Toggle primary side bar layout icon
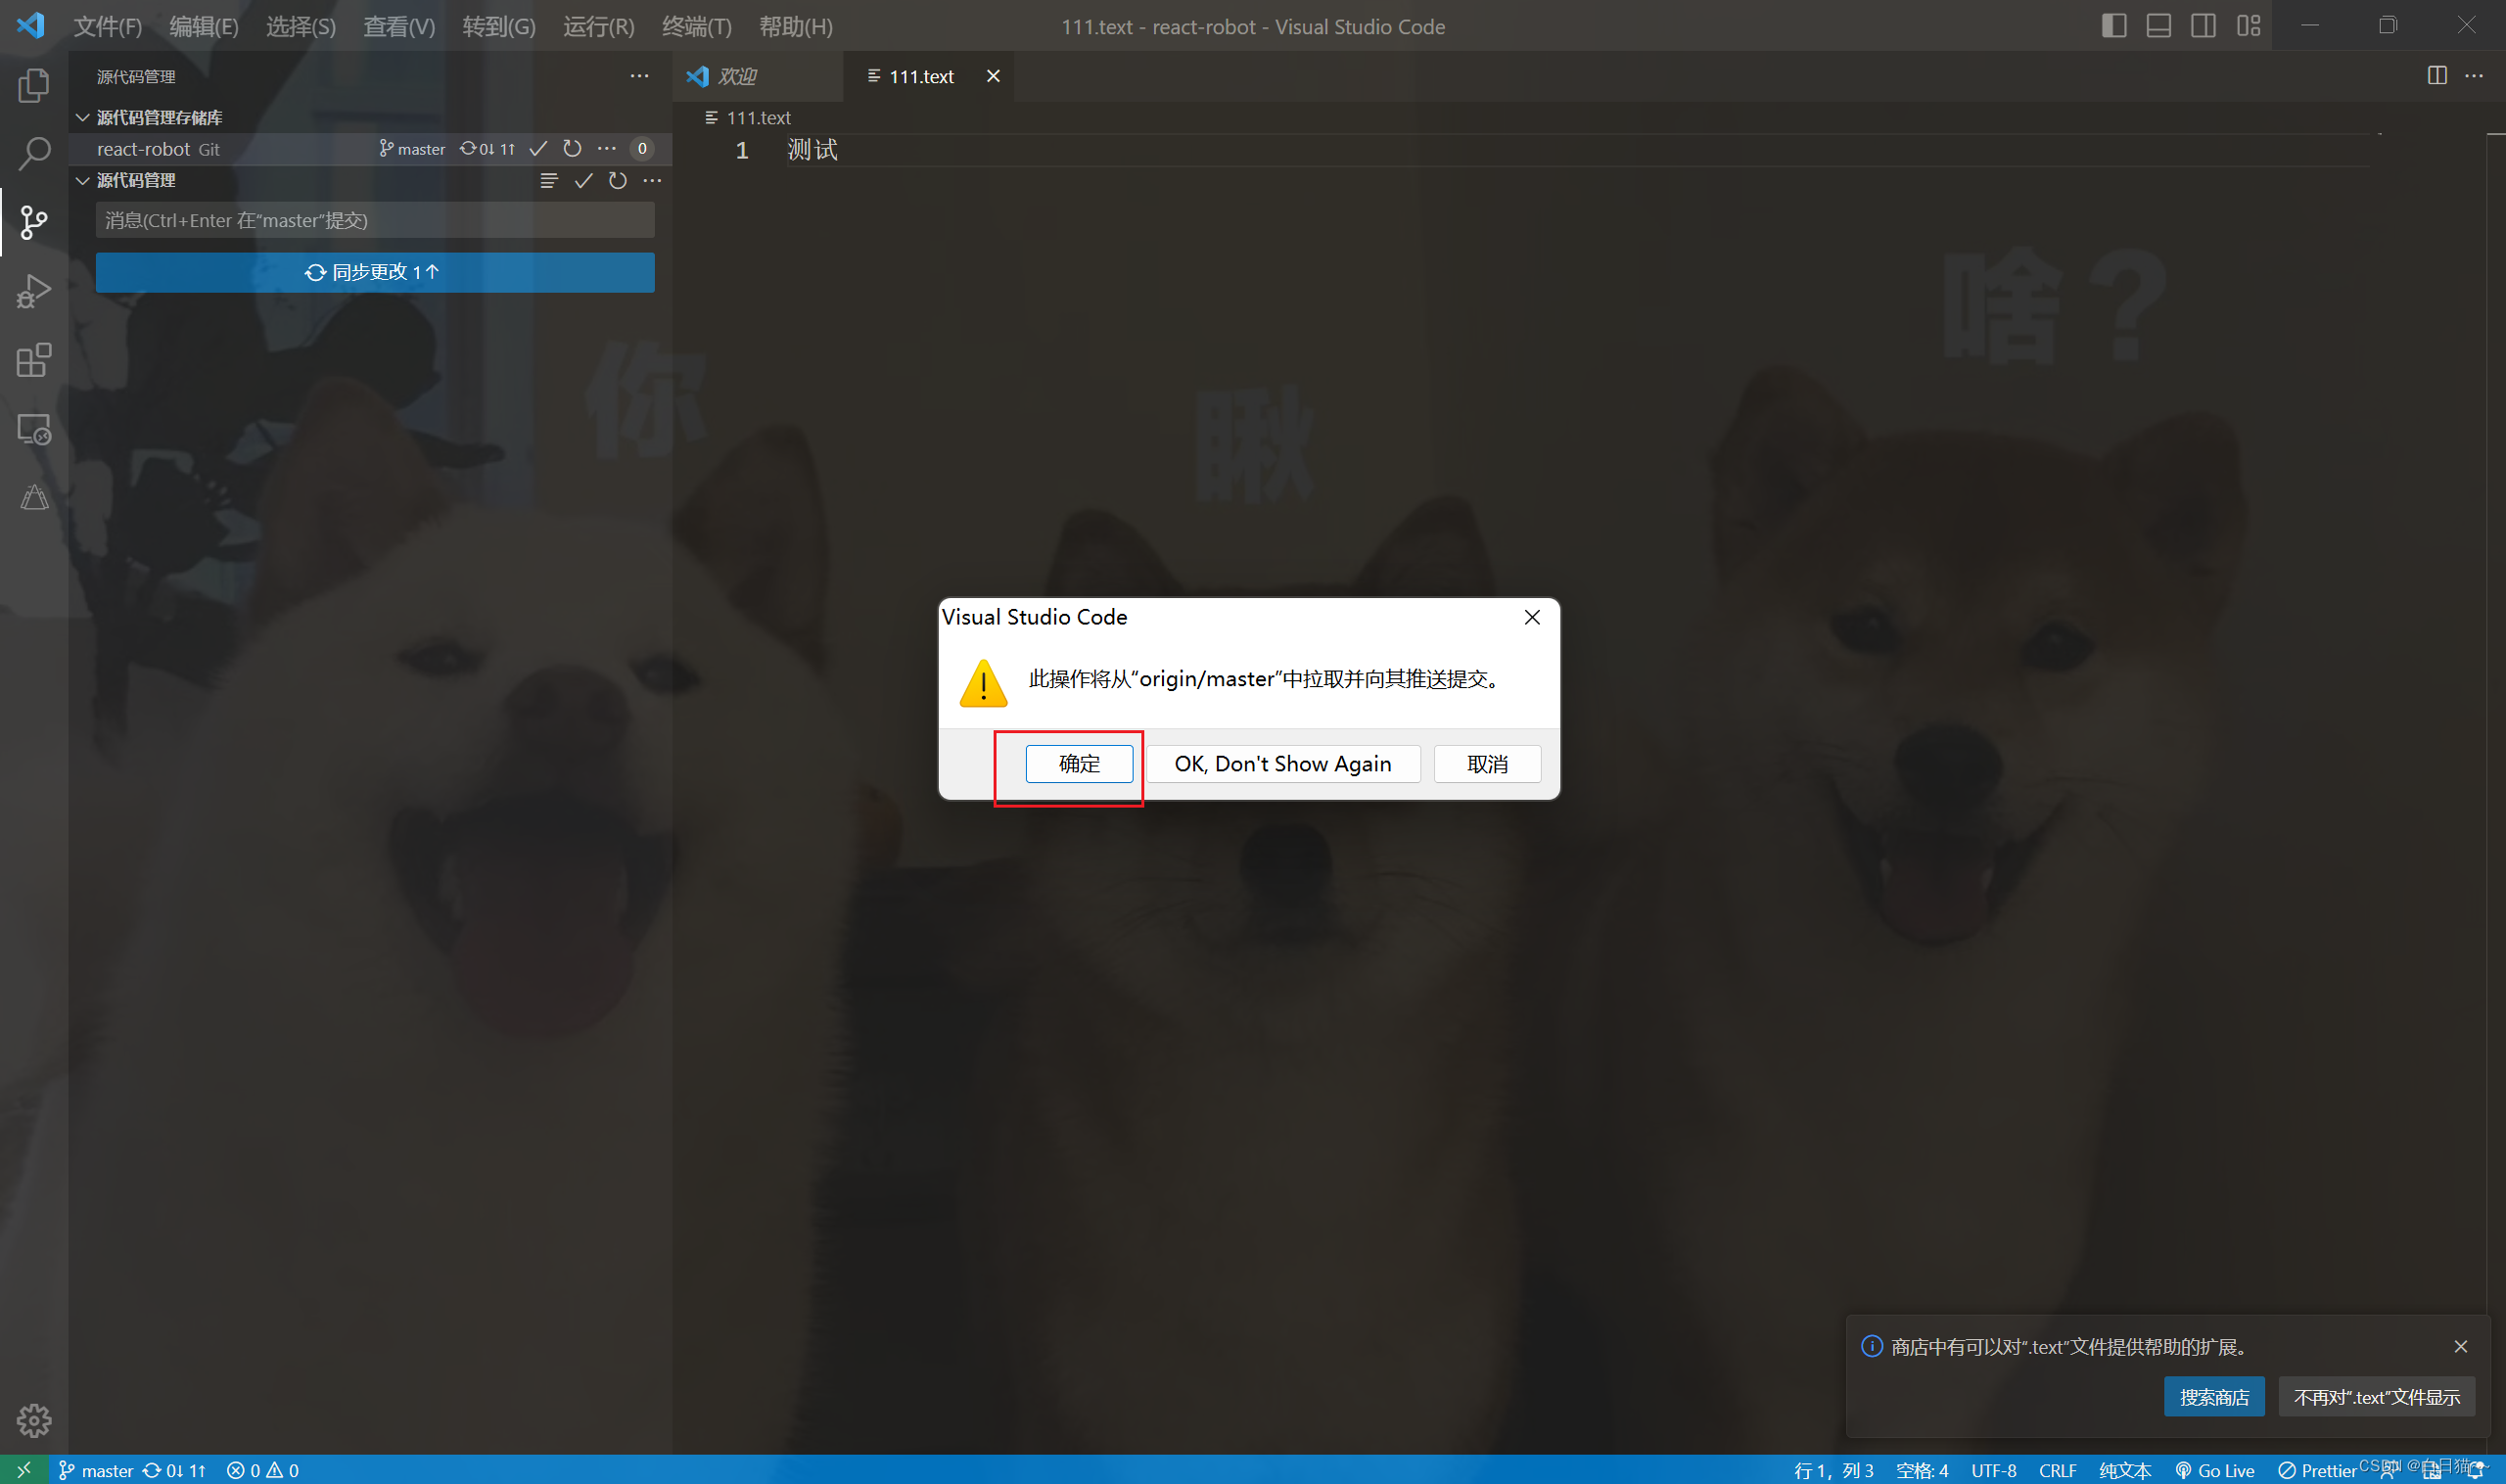The width and height of the screenshot is (2506, 1484). pos(2113,26)
